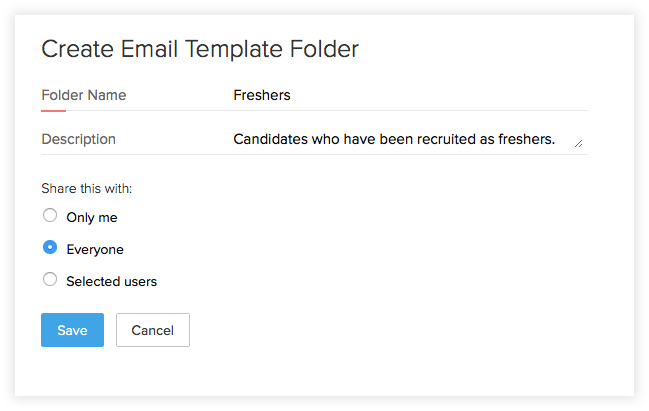This screenshot has height=411, width=649.
Task: Click the word 'Freshers' in the name field
Action: coord(261,95)
